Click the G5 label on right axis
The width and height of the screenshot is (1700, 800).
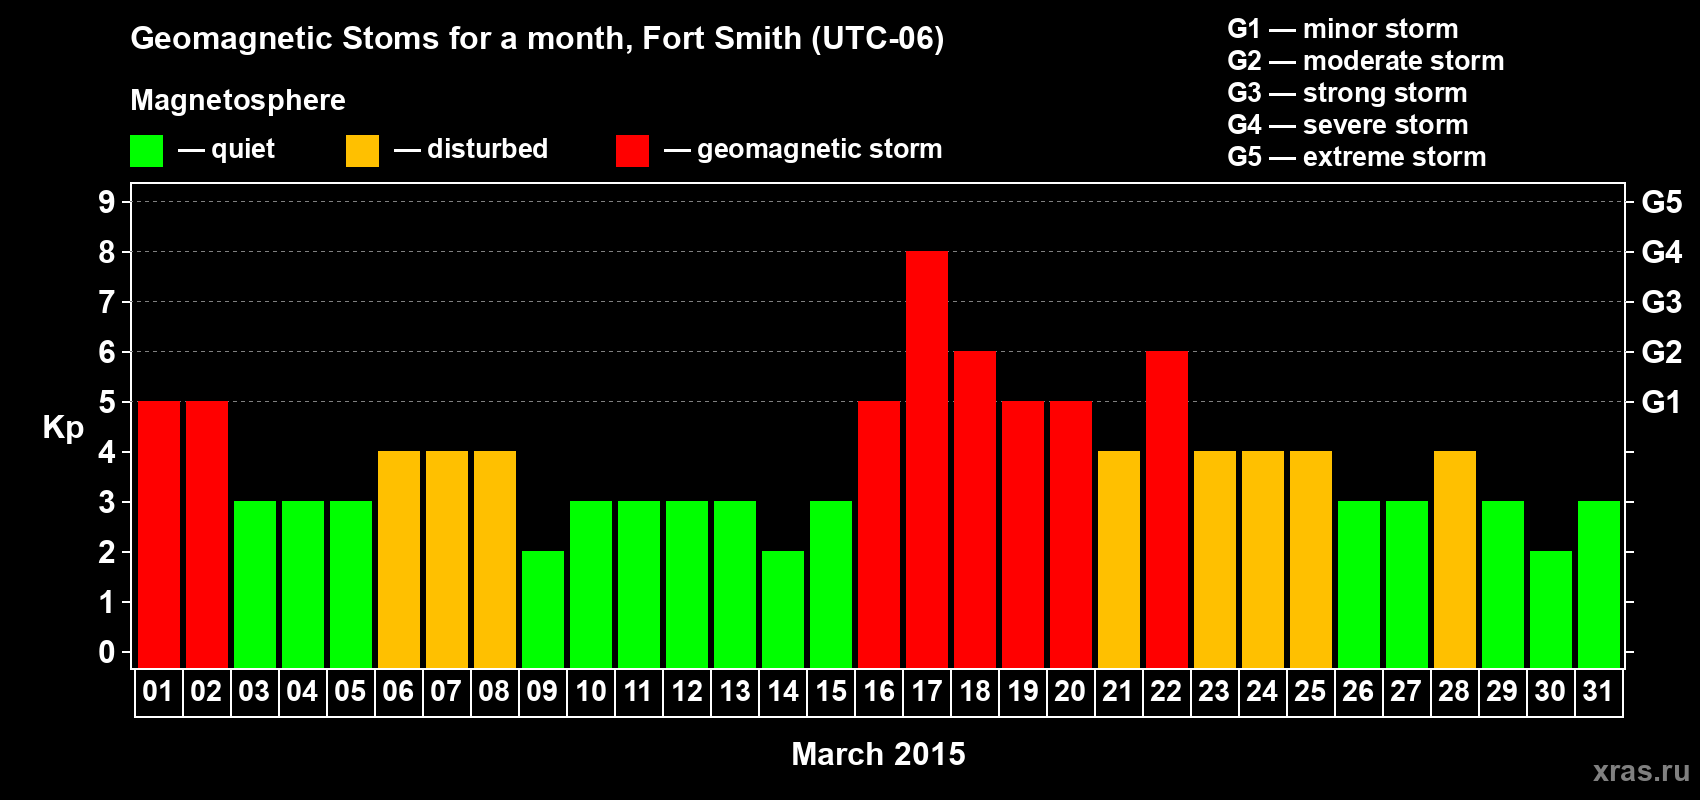(1662, 202)
